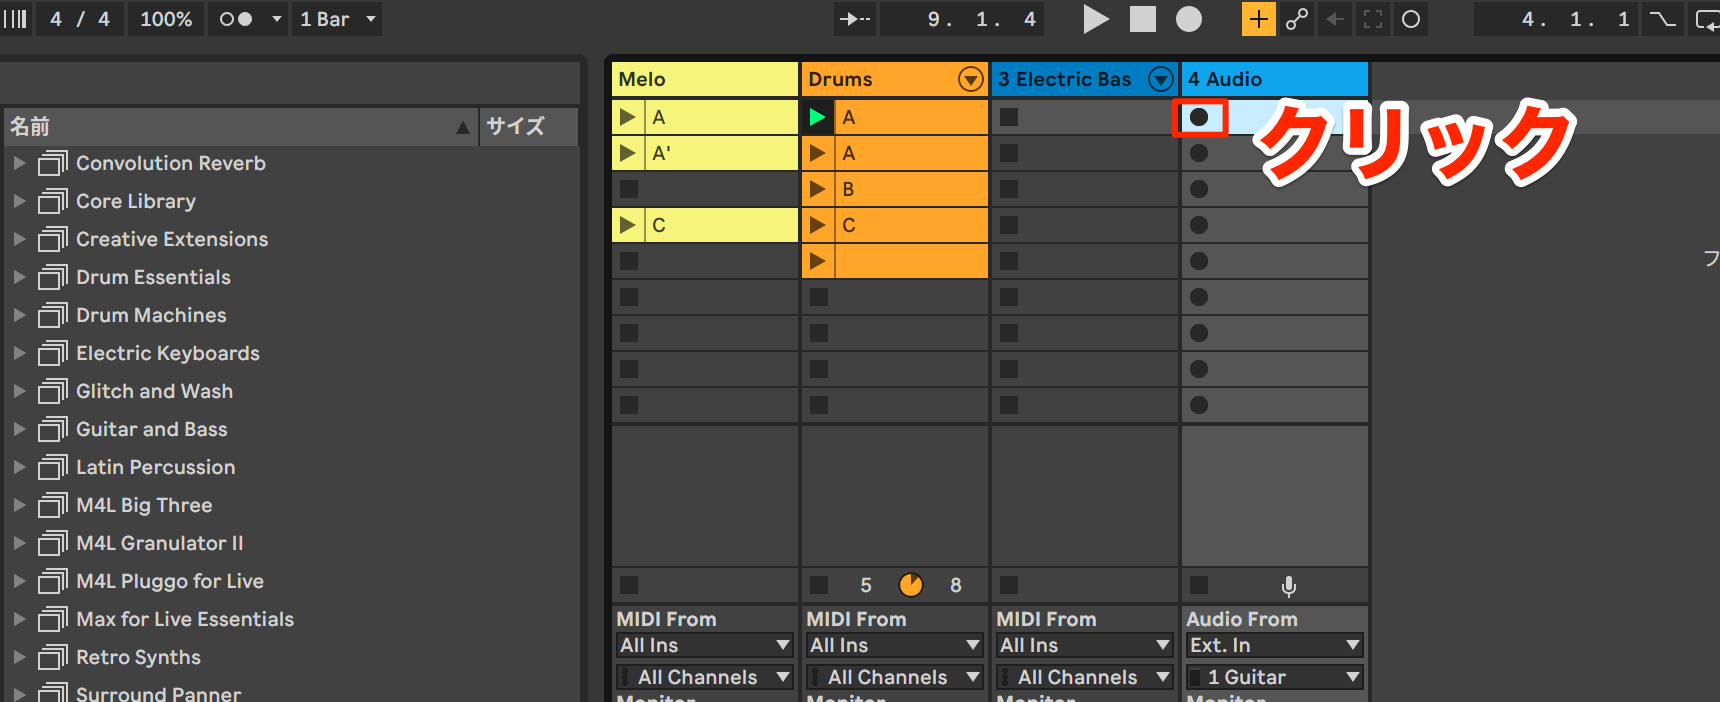Select M4L Pluggo for Live pack

tap(170, 581)
